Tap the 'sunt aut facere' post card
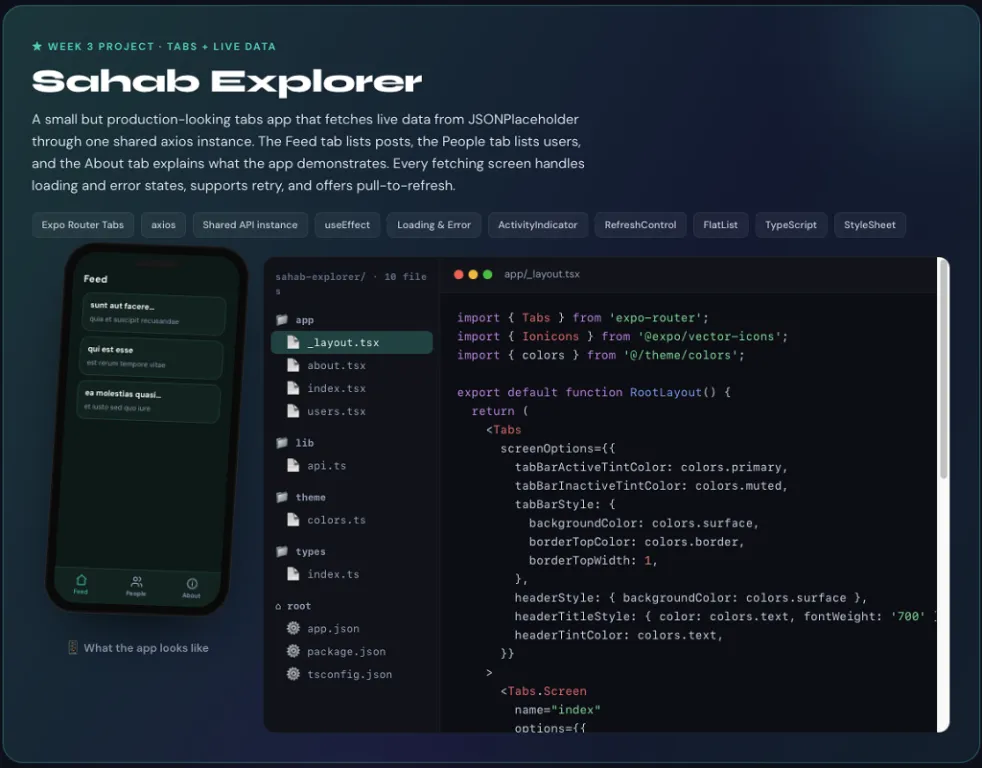The width and height of the screenshot is (982, 768). [154, 313]
